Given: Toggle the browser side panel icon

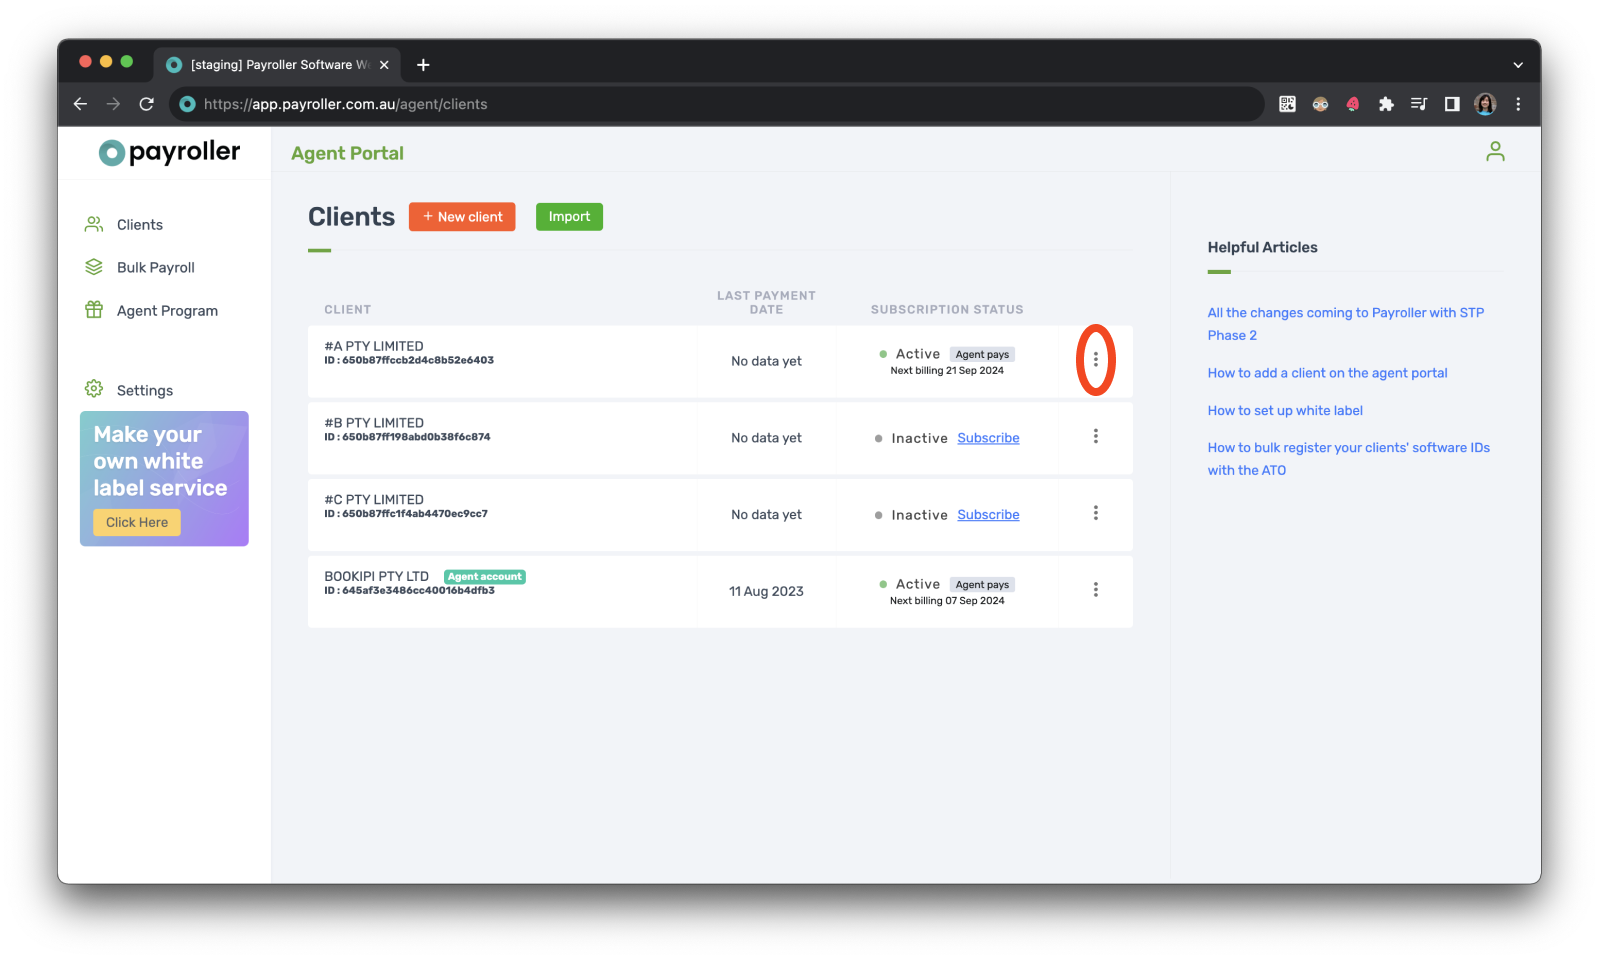Looking at the screenshot, I should (x=1451, y=104).
